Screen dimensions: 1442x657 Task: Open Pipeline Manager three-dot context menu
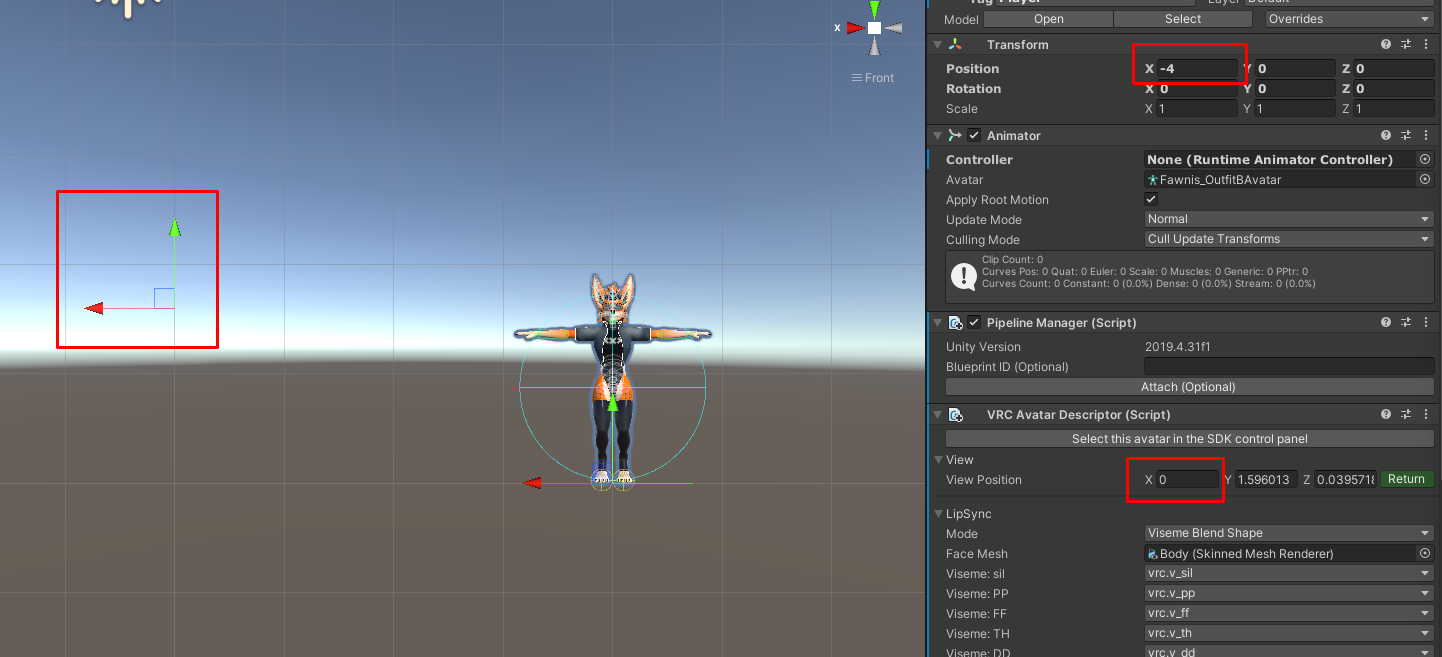(x=1425, y=323)
